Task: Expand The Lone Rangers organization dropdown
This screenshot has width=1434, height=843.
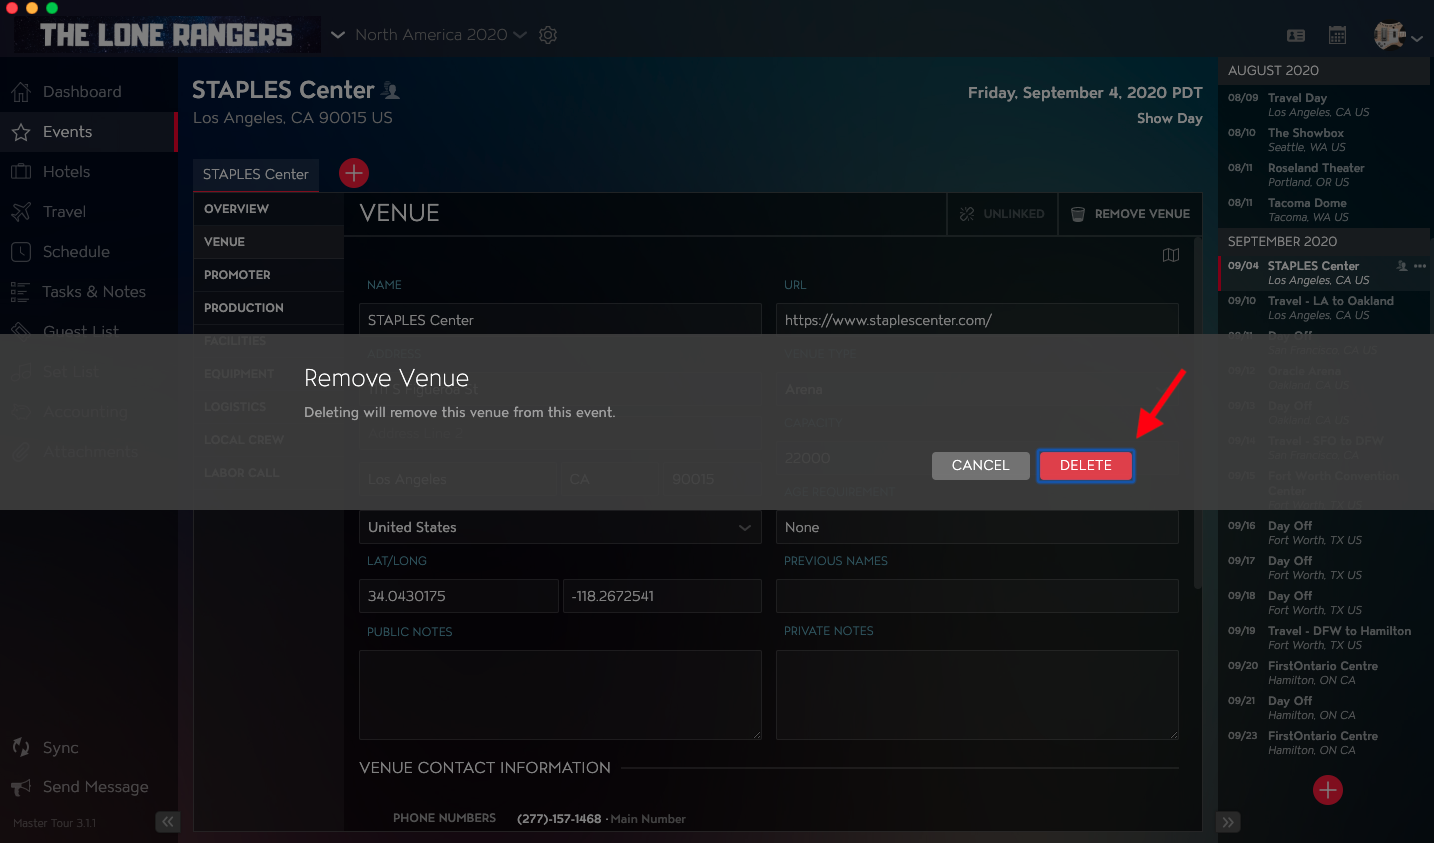Action: click(338, 35)
